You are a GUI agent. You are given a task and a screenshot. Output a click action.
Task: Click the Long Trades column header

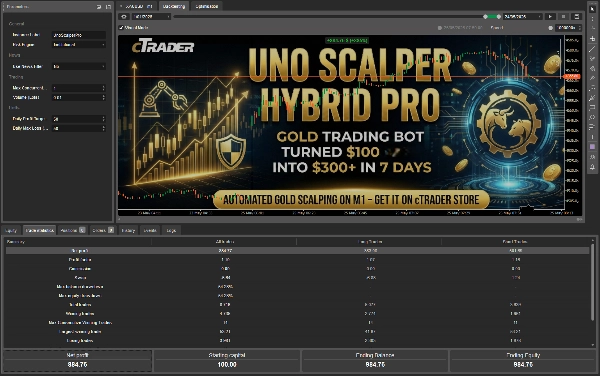pos(370,242)
